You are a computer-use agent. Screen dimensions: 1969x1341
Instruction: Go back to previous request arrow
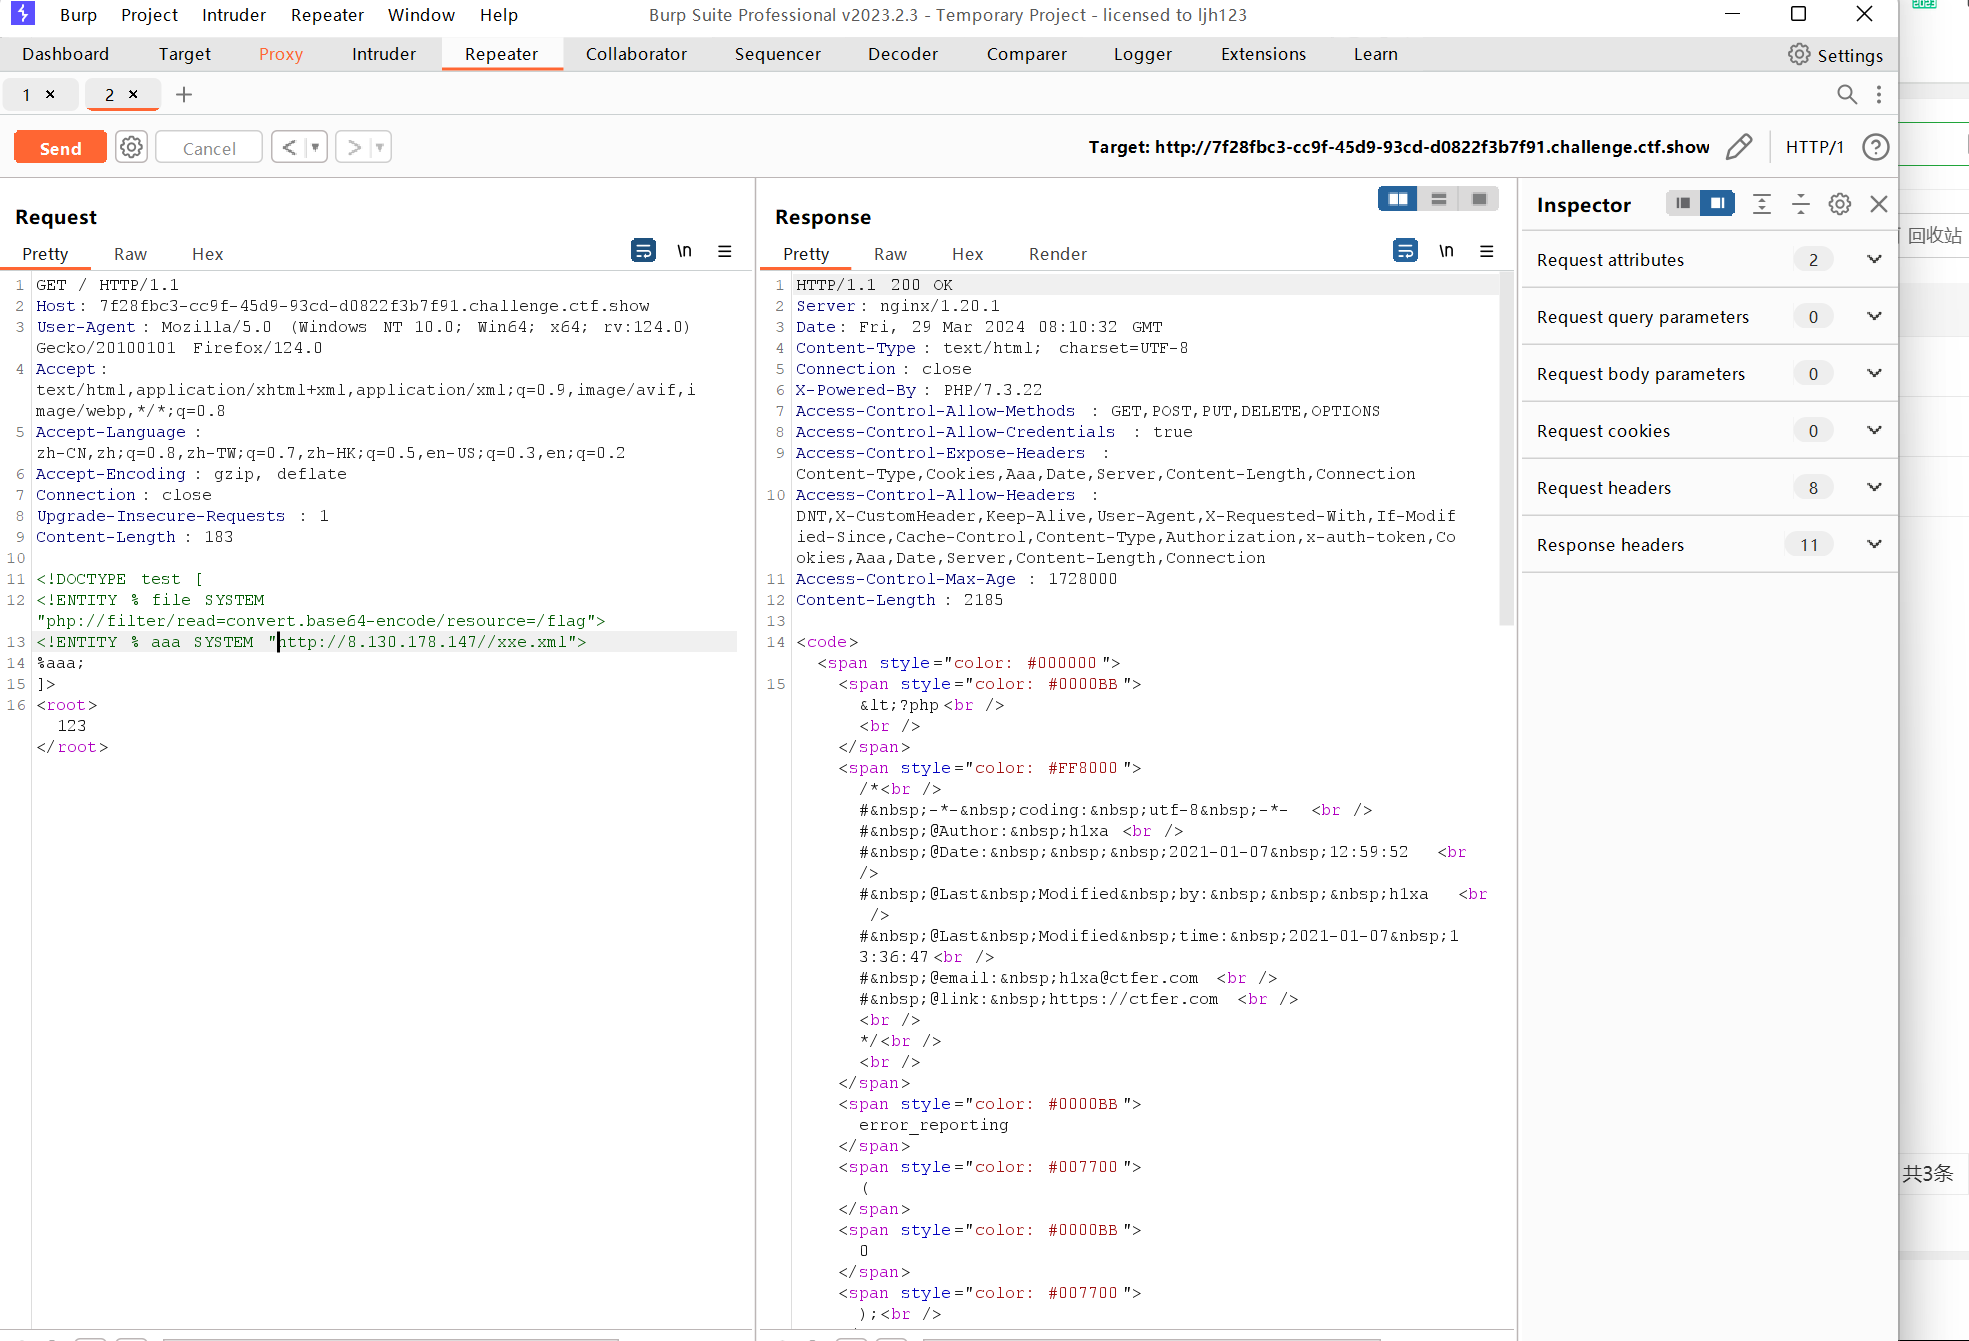pyautogui.click(x=289, y=147)
